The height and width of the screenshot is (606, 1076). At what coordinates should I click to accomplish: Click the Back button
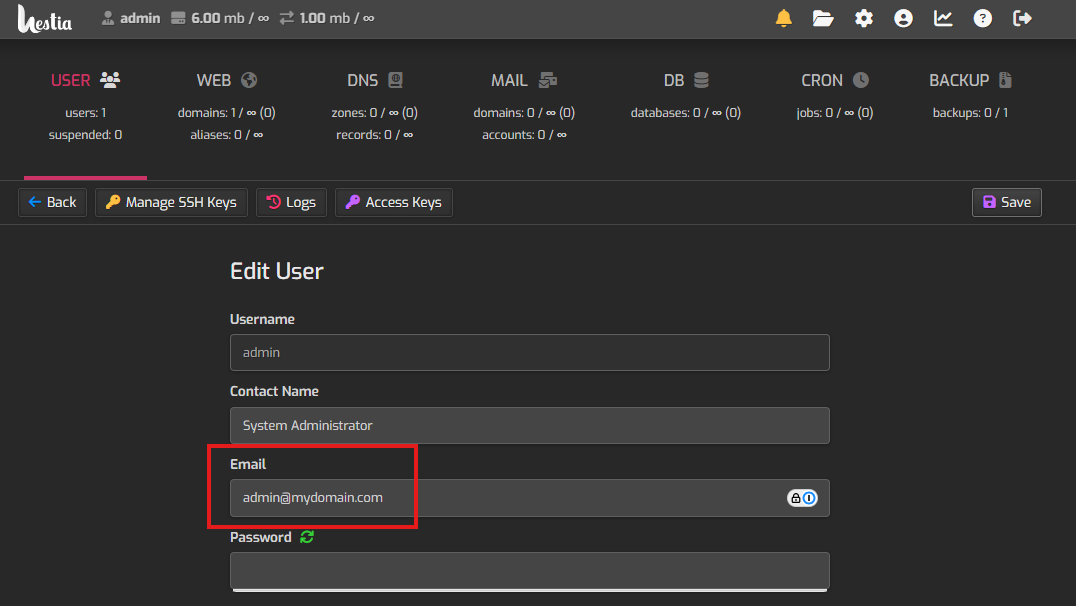[x=52, y=202]
